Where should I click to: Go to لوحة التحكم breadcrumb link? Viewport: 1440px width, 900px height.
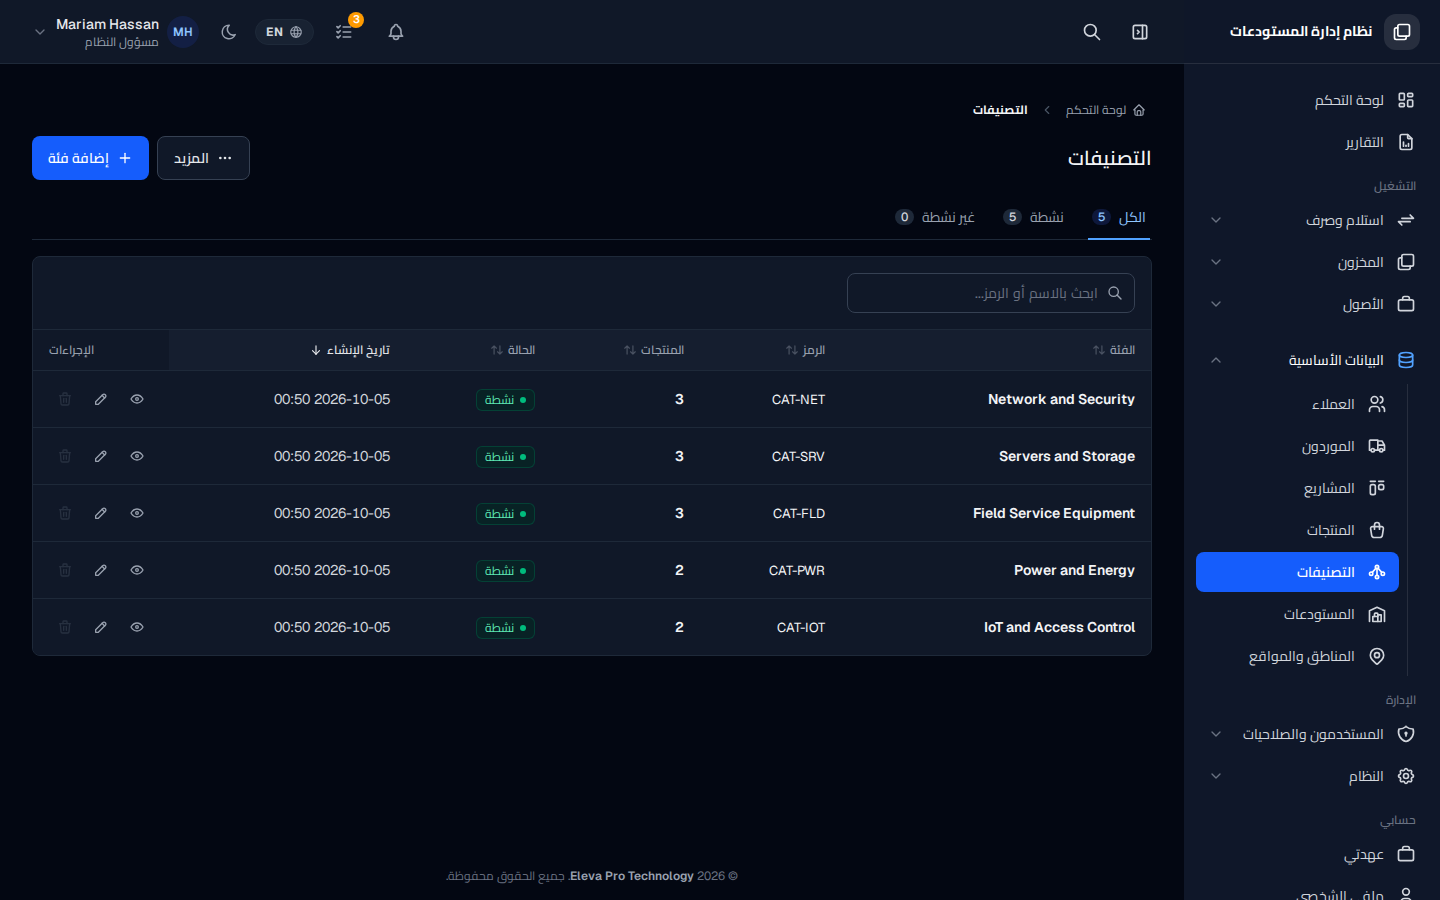tap(1105, 110)
